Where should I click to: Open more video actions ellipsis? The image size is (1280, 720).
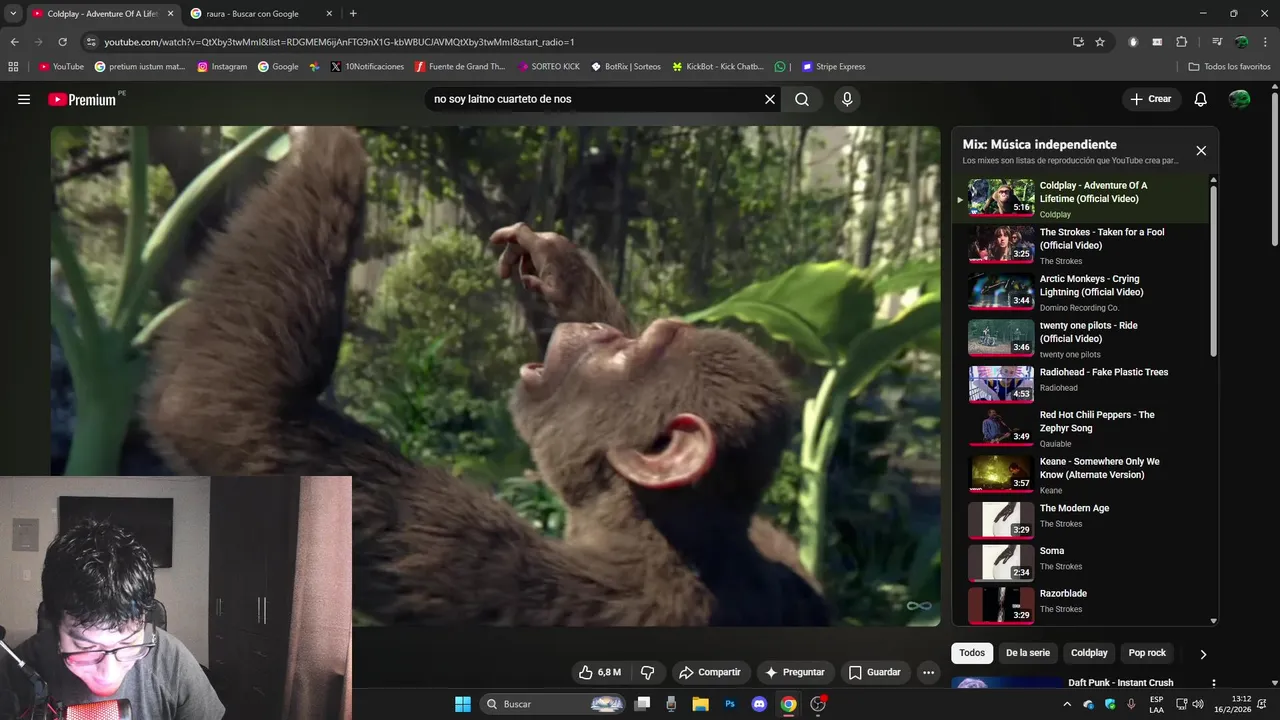pos(928,672)
